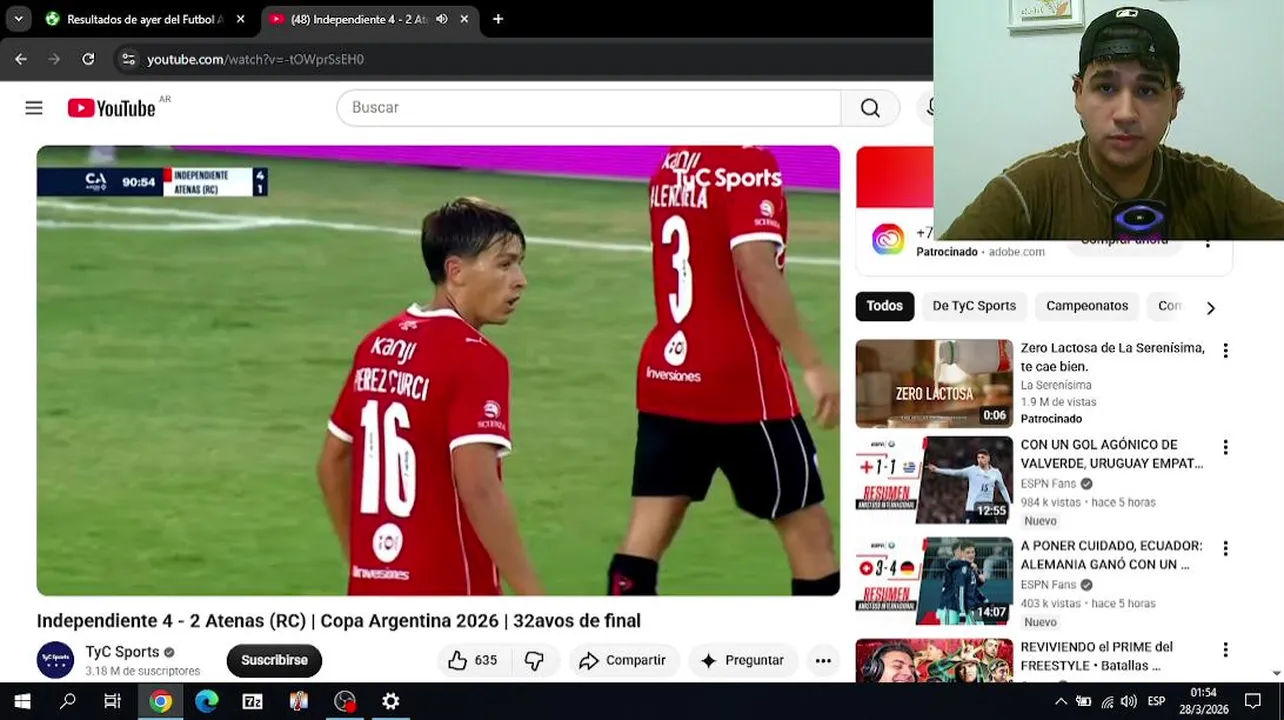The width and height of the screenshot is (1284, 720).
Task: Select the Todos filter chip
Action: (884, 306)
